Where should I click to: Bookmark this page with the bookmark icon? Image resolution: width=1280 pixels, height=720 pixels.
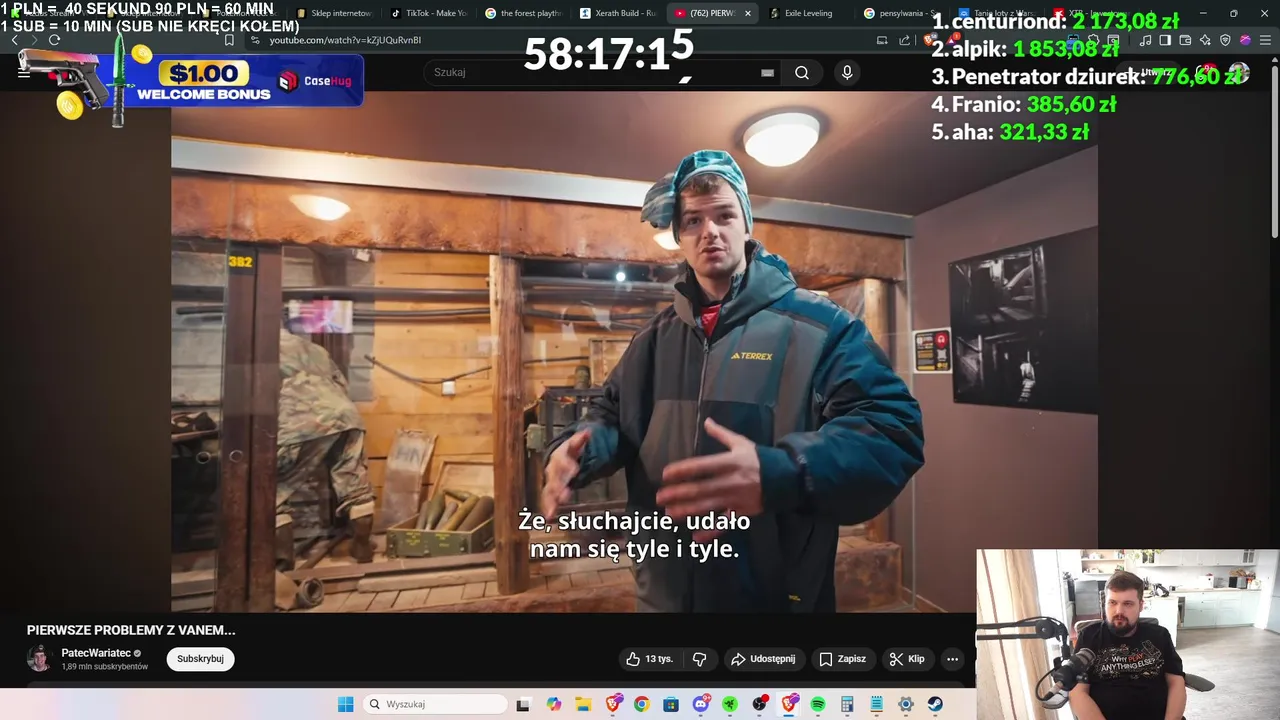229,40
